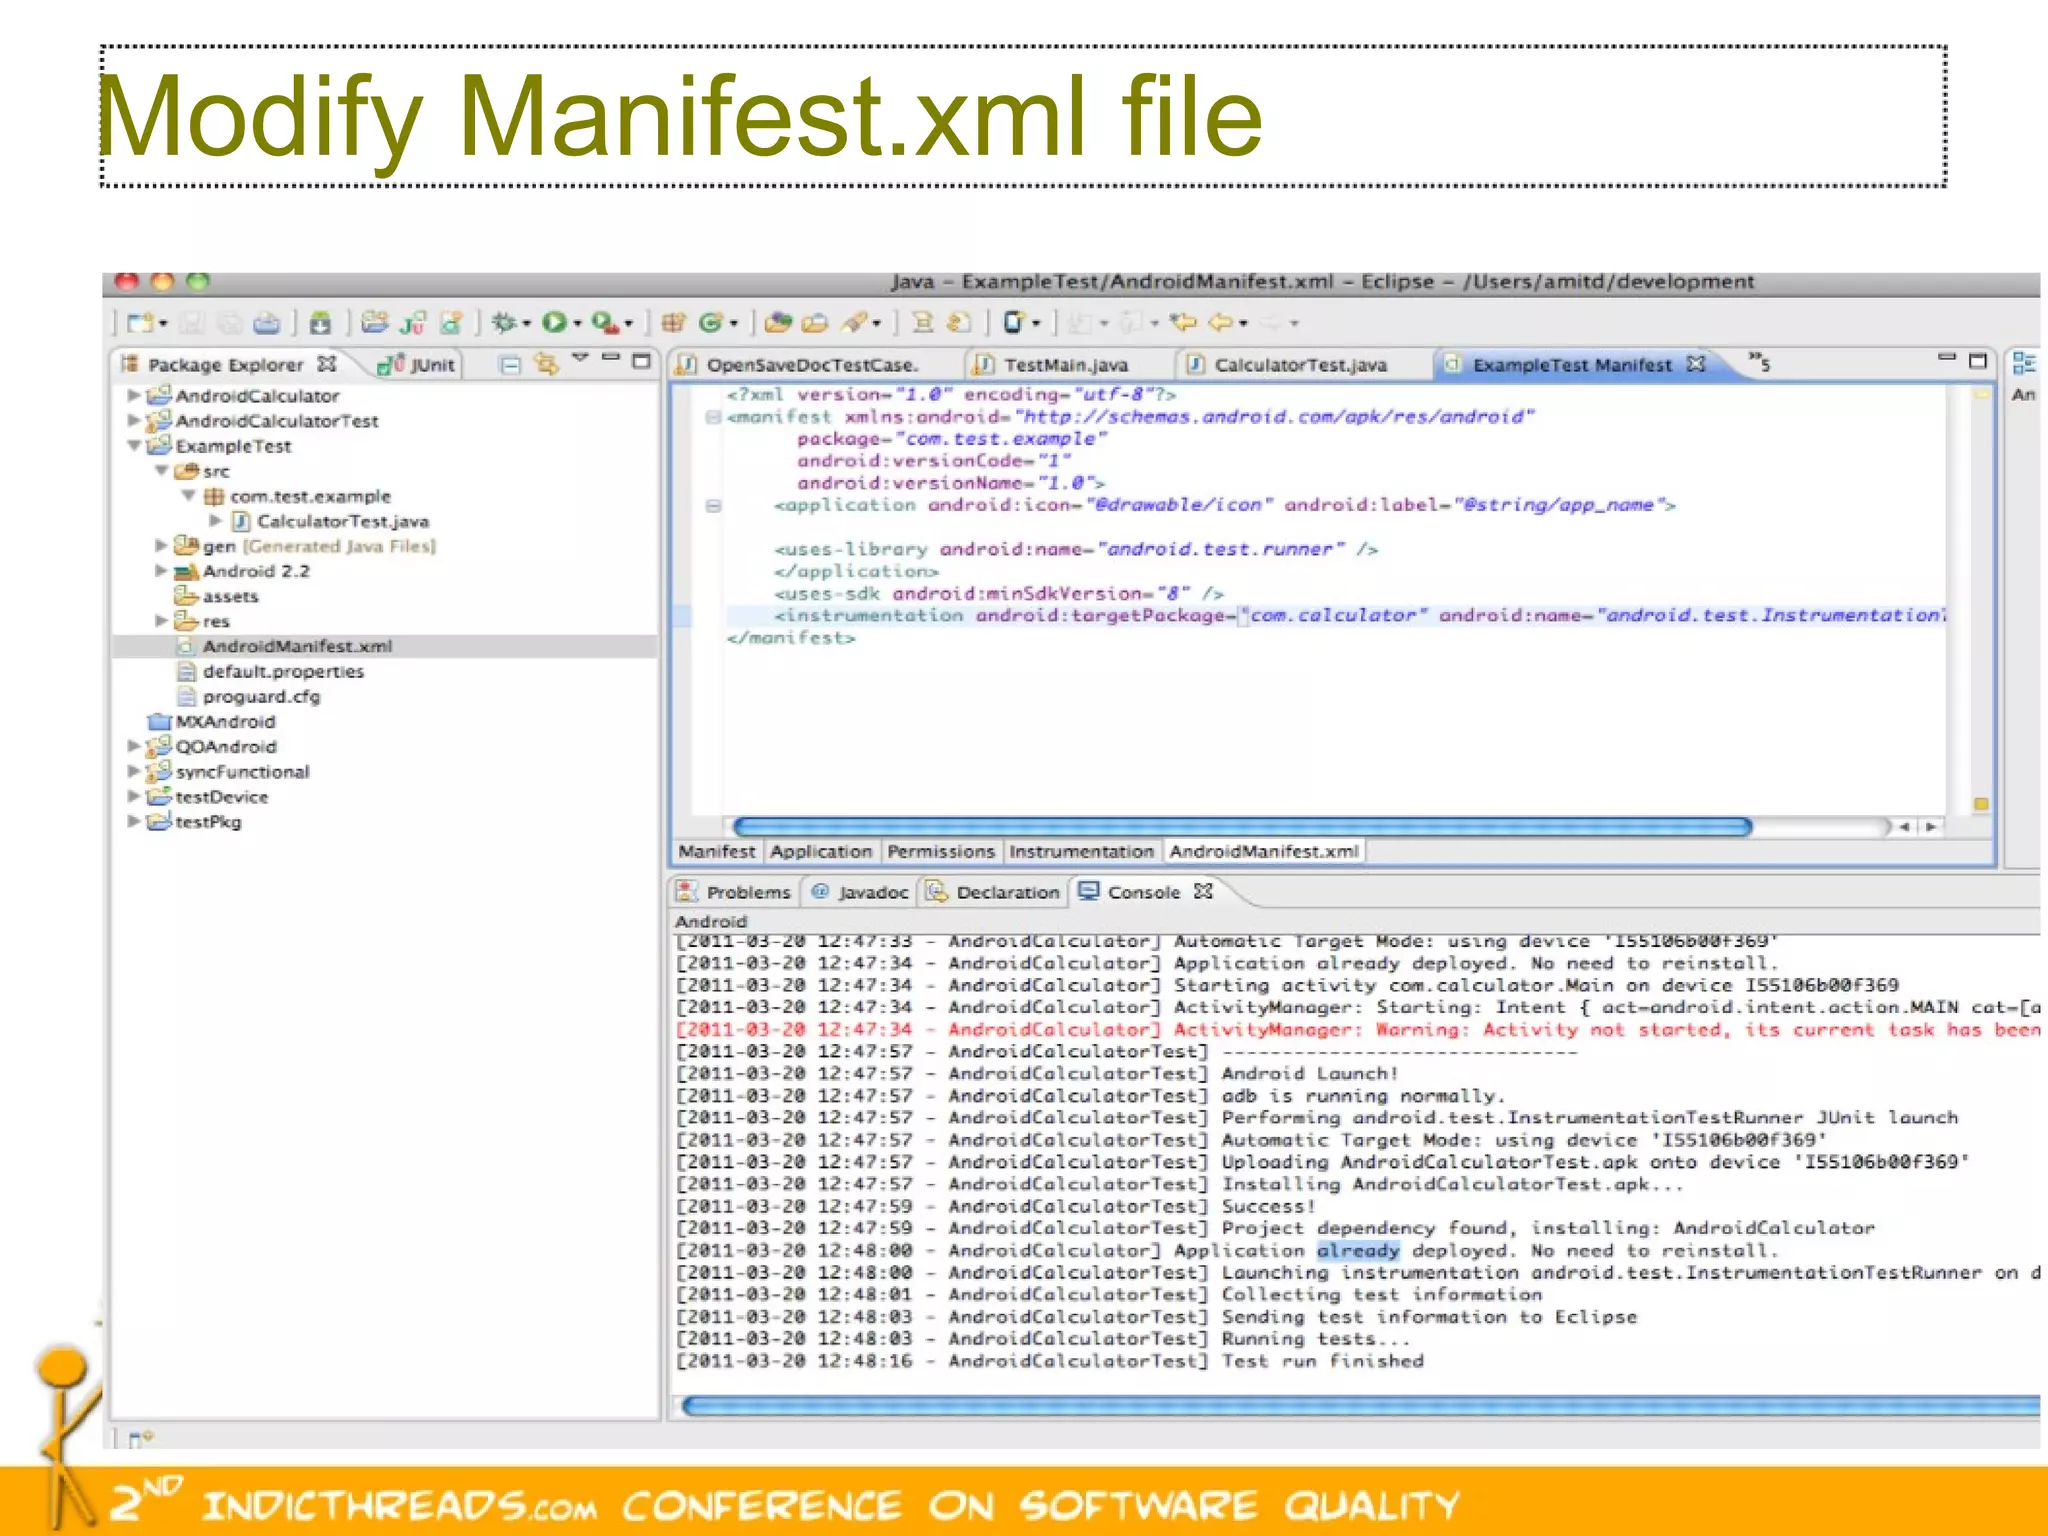Maximize the editor area
The width and height of the screenshot is (2048, 1536).
click(1977, 361)
